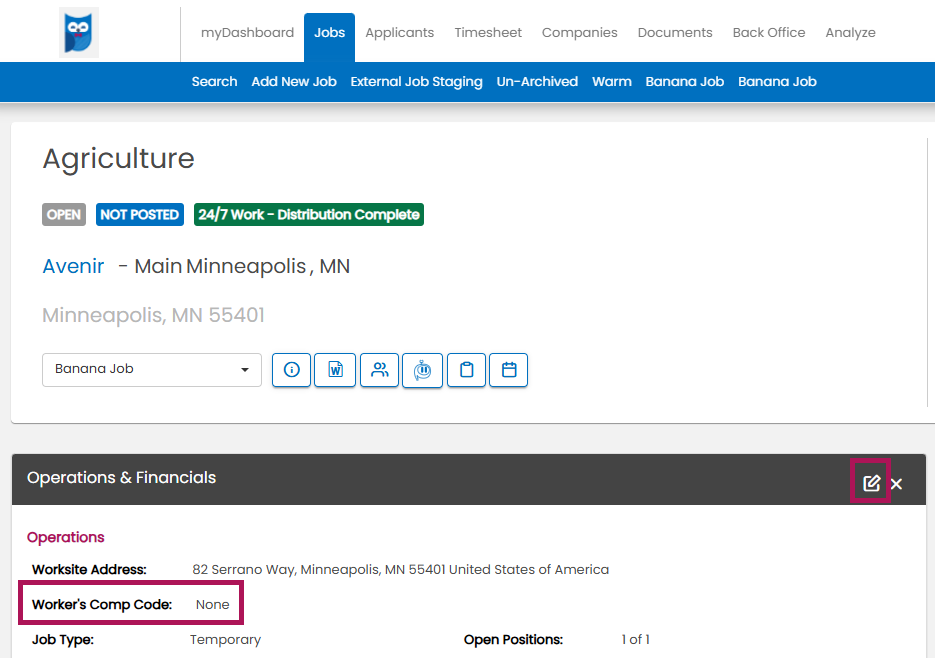Open the Companies tab
Image resolution: width=935 pixels, height=658 pixels.
(x=580, y=32)
